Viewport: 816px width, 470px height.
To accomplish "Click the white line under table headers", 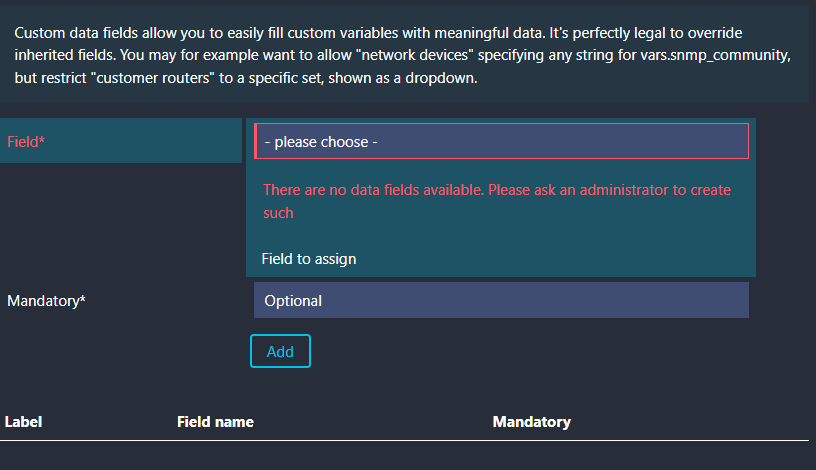I will (404, 440).
